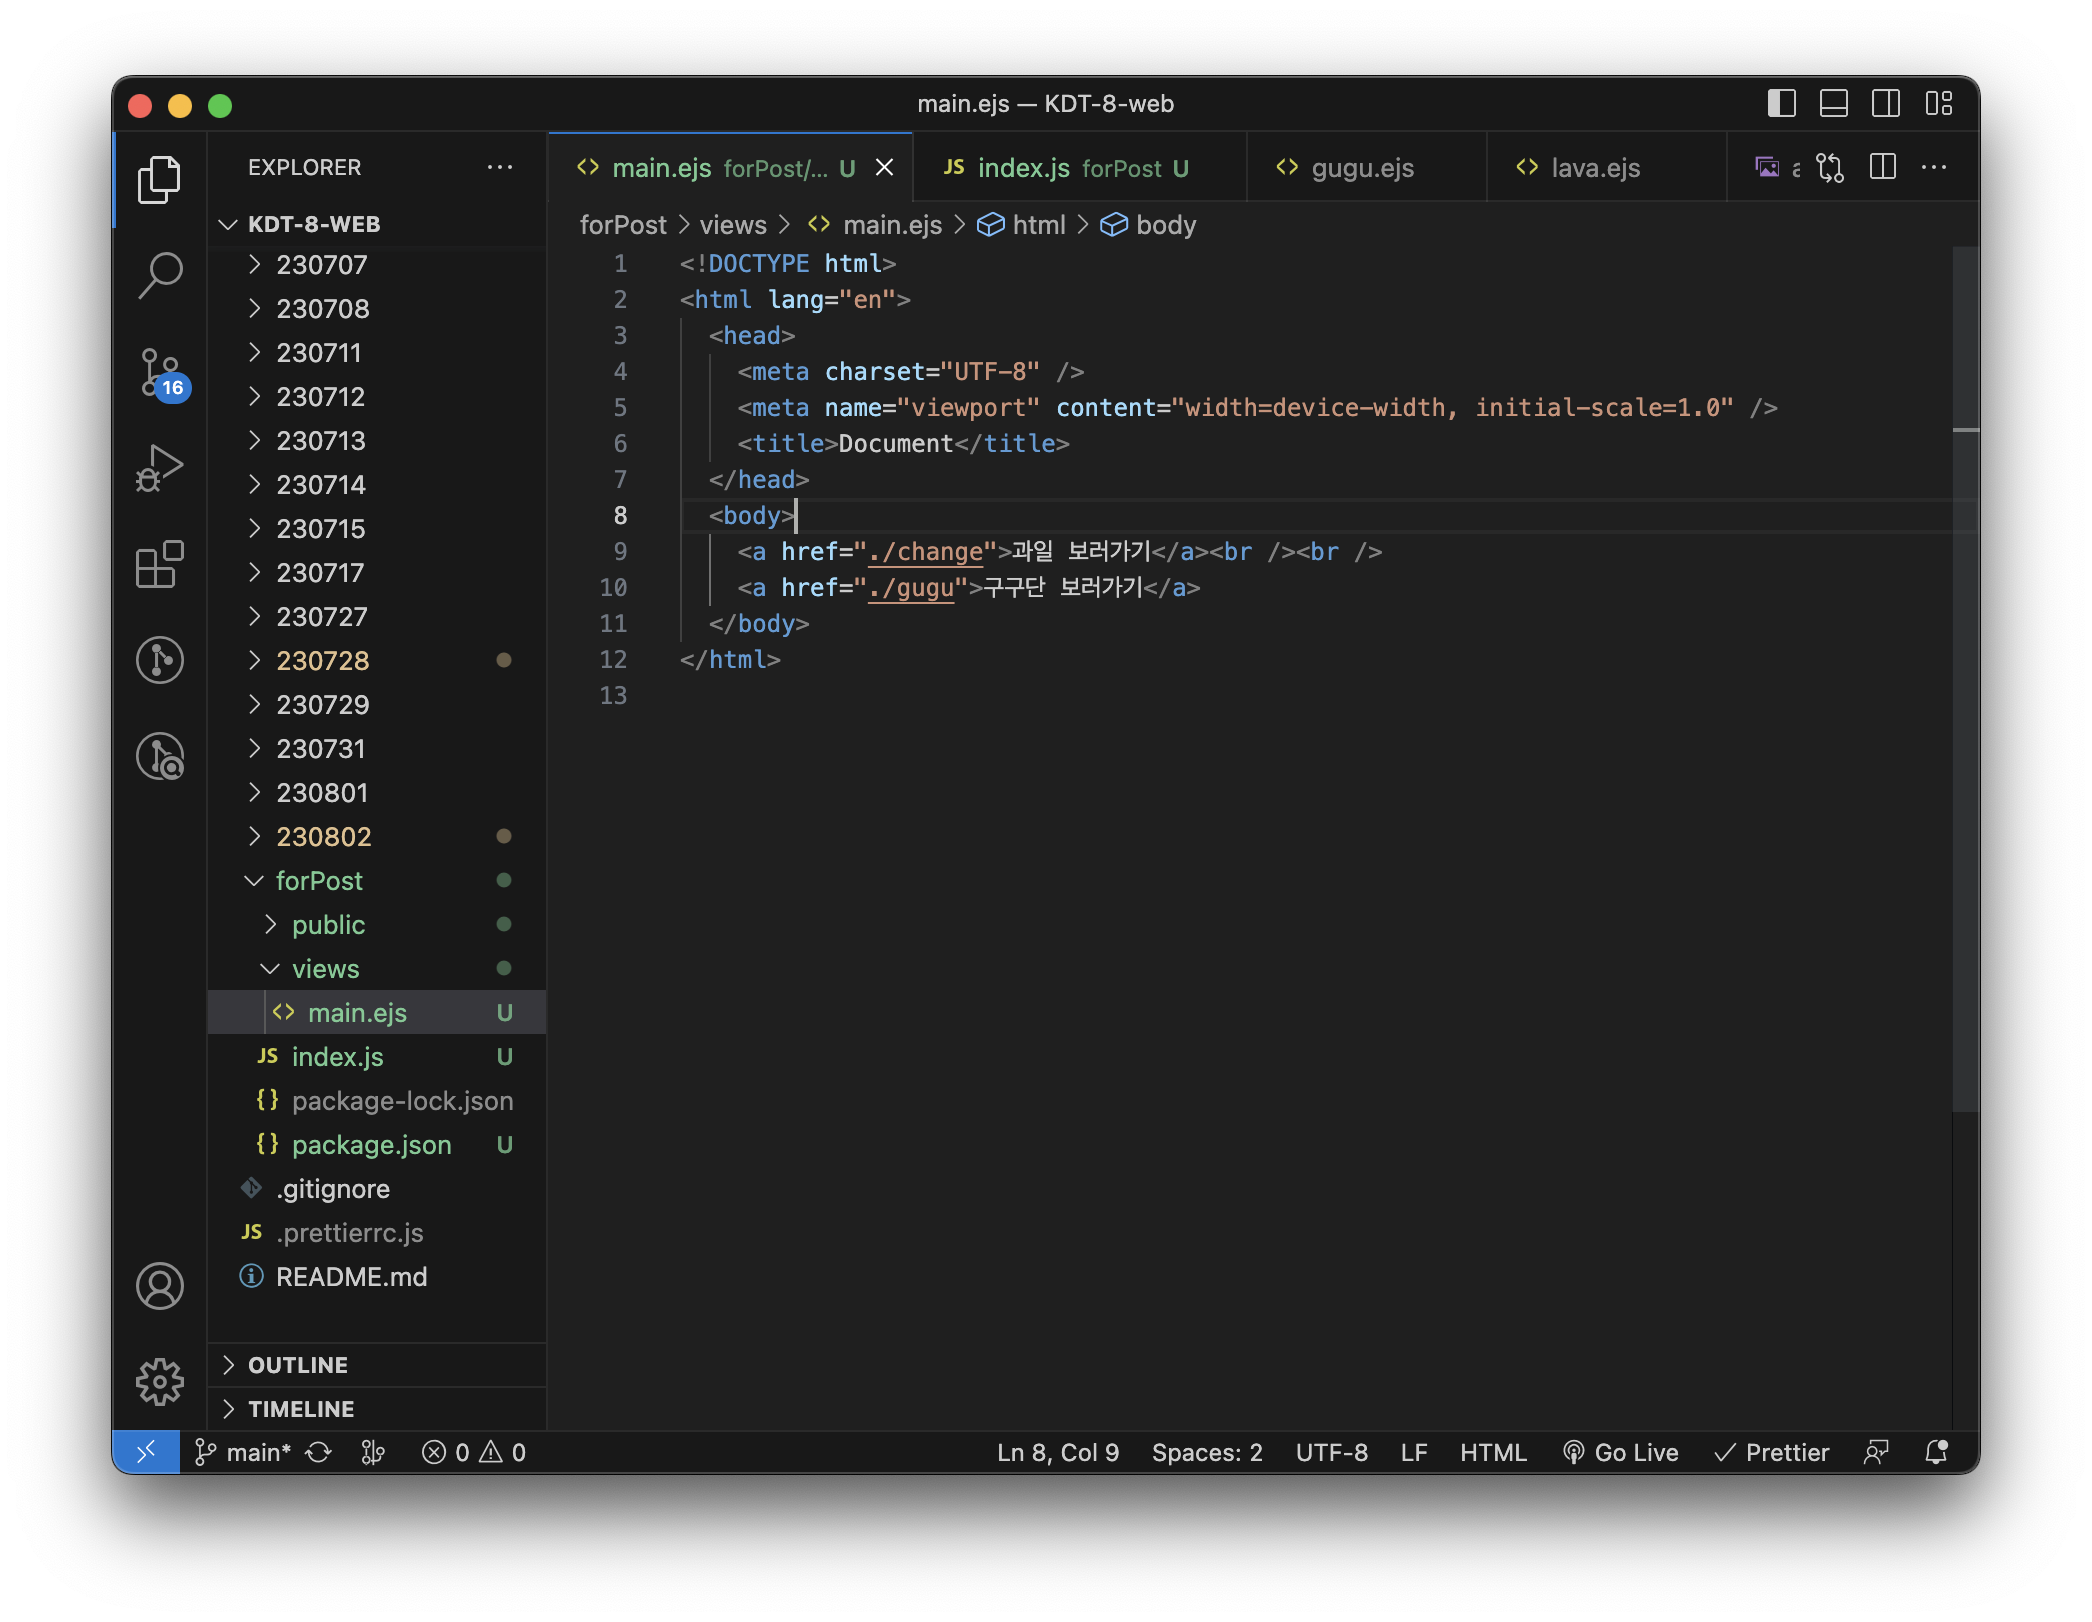This screenshot has width=2092, height=1622.
Task: Click the Synchronize Changes icon in status bar
Action: 319,1452
